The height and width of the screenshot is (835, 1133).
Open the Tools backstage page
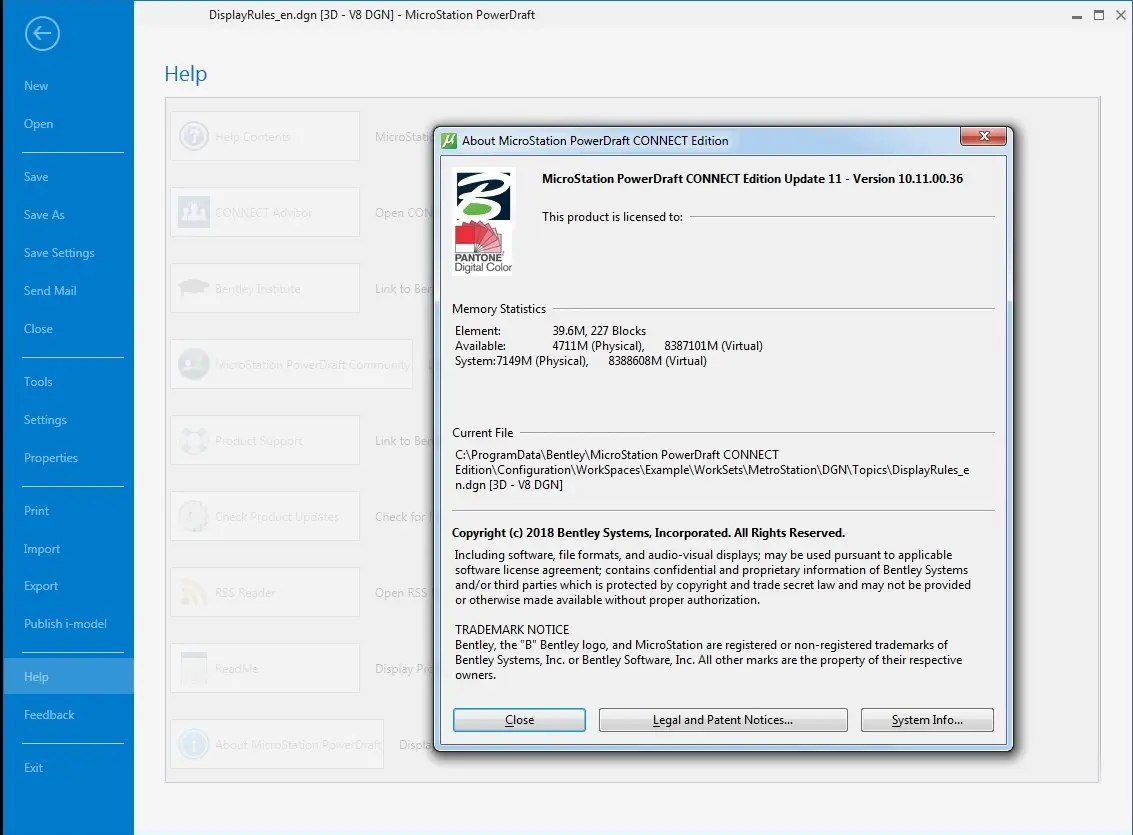(x=38, y=381)
